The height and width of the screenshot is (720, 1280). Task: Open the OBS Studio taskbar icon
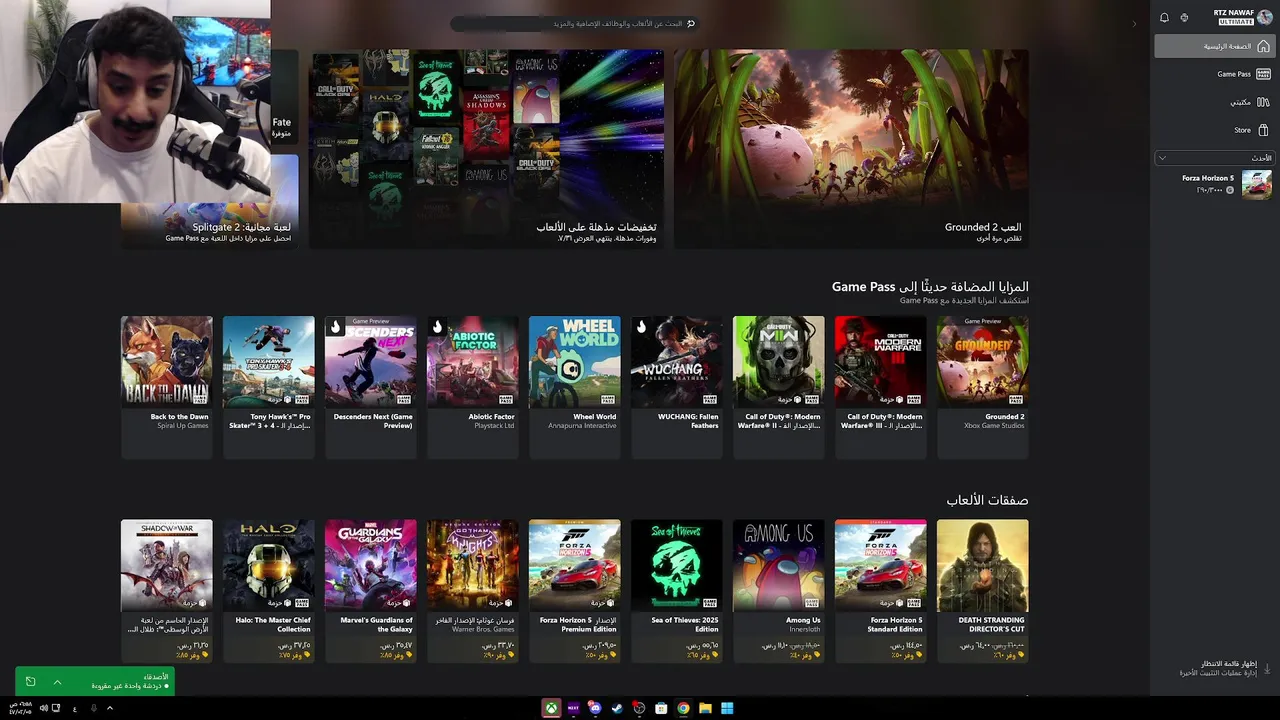(x=639, y=708)
